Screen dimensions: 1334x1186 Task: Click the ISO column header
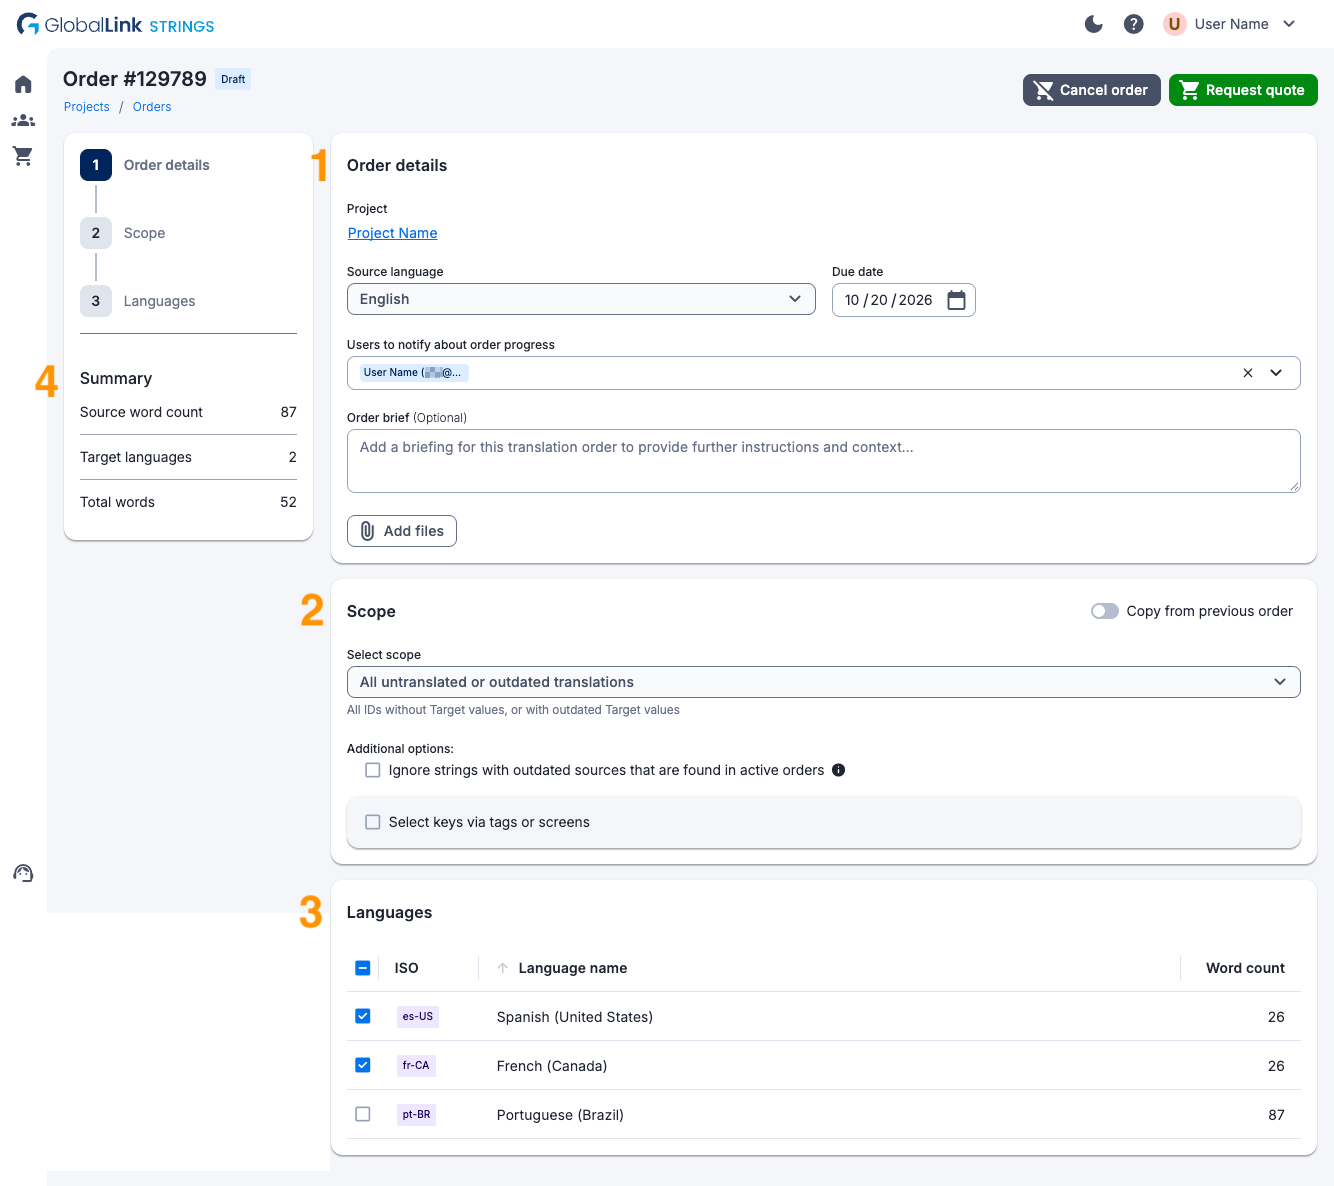tap(406, 968)
